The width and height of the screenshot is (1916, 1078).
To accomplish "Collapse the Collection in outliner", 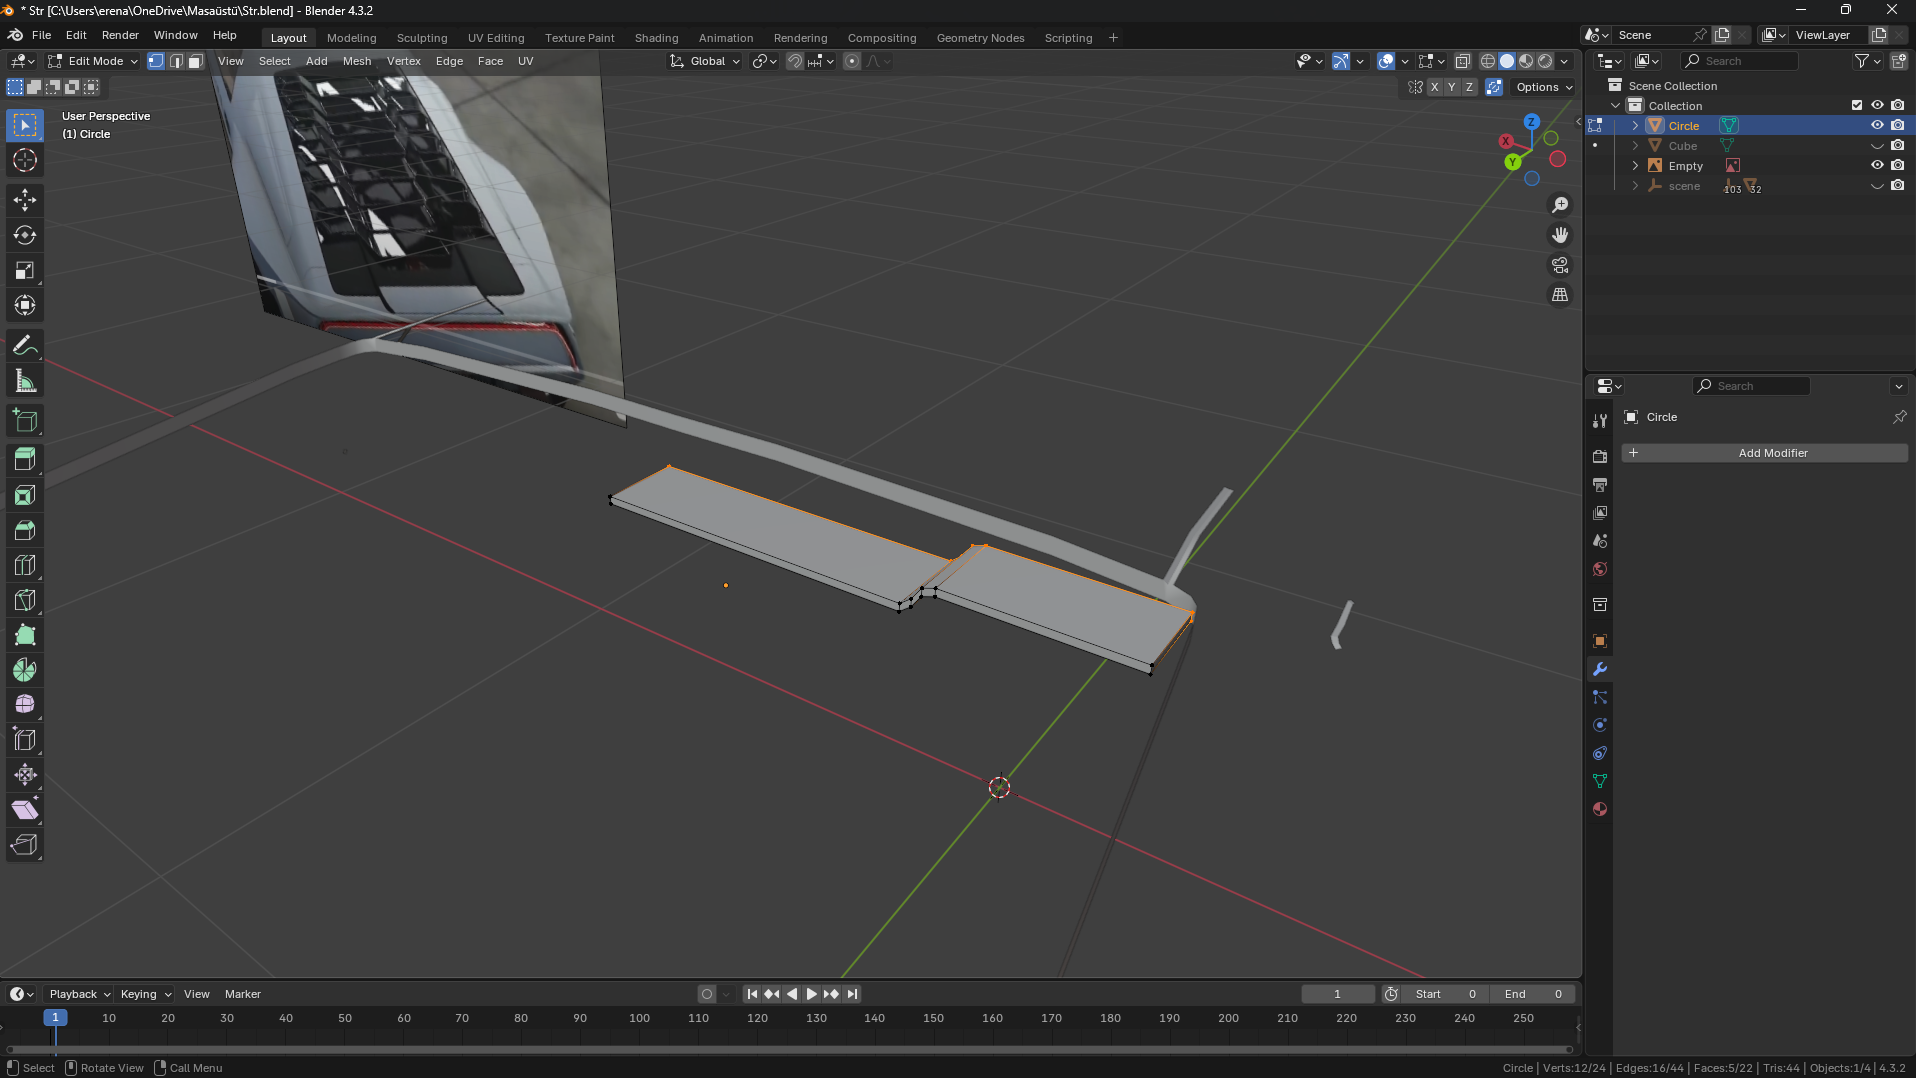I will 1615,105.
